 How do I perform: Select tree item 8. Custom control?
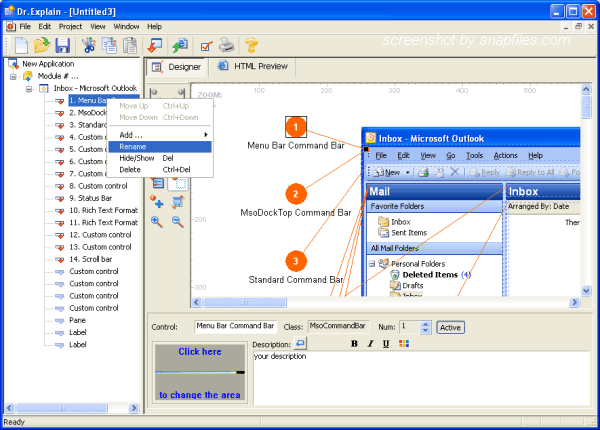(98, 186)
